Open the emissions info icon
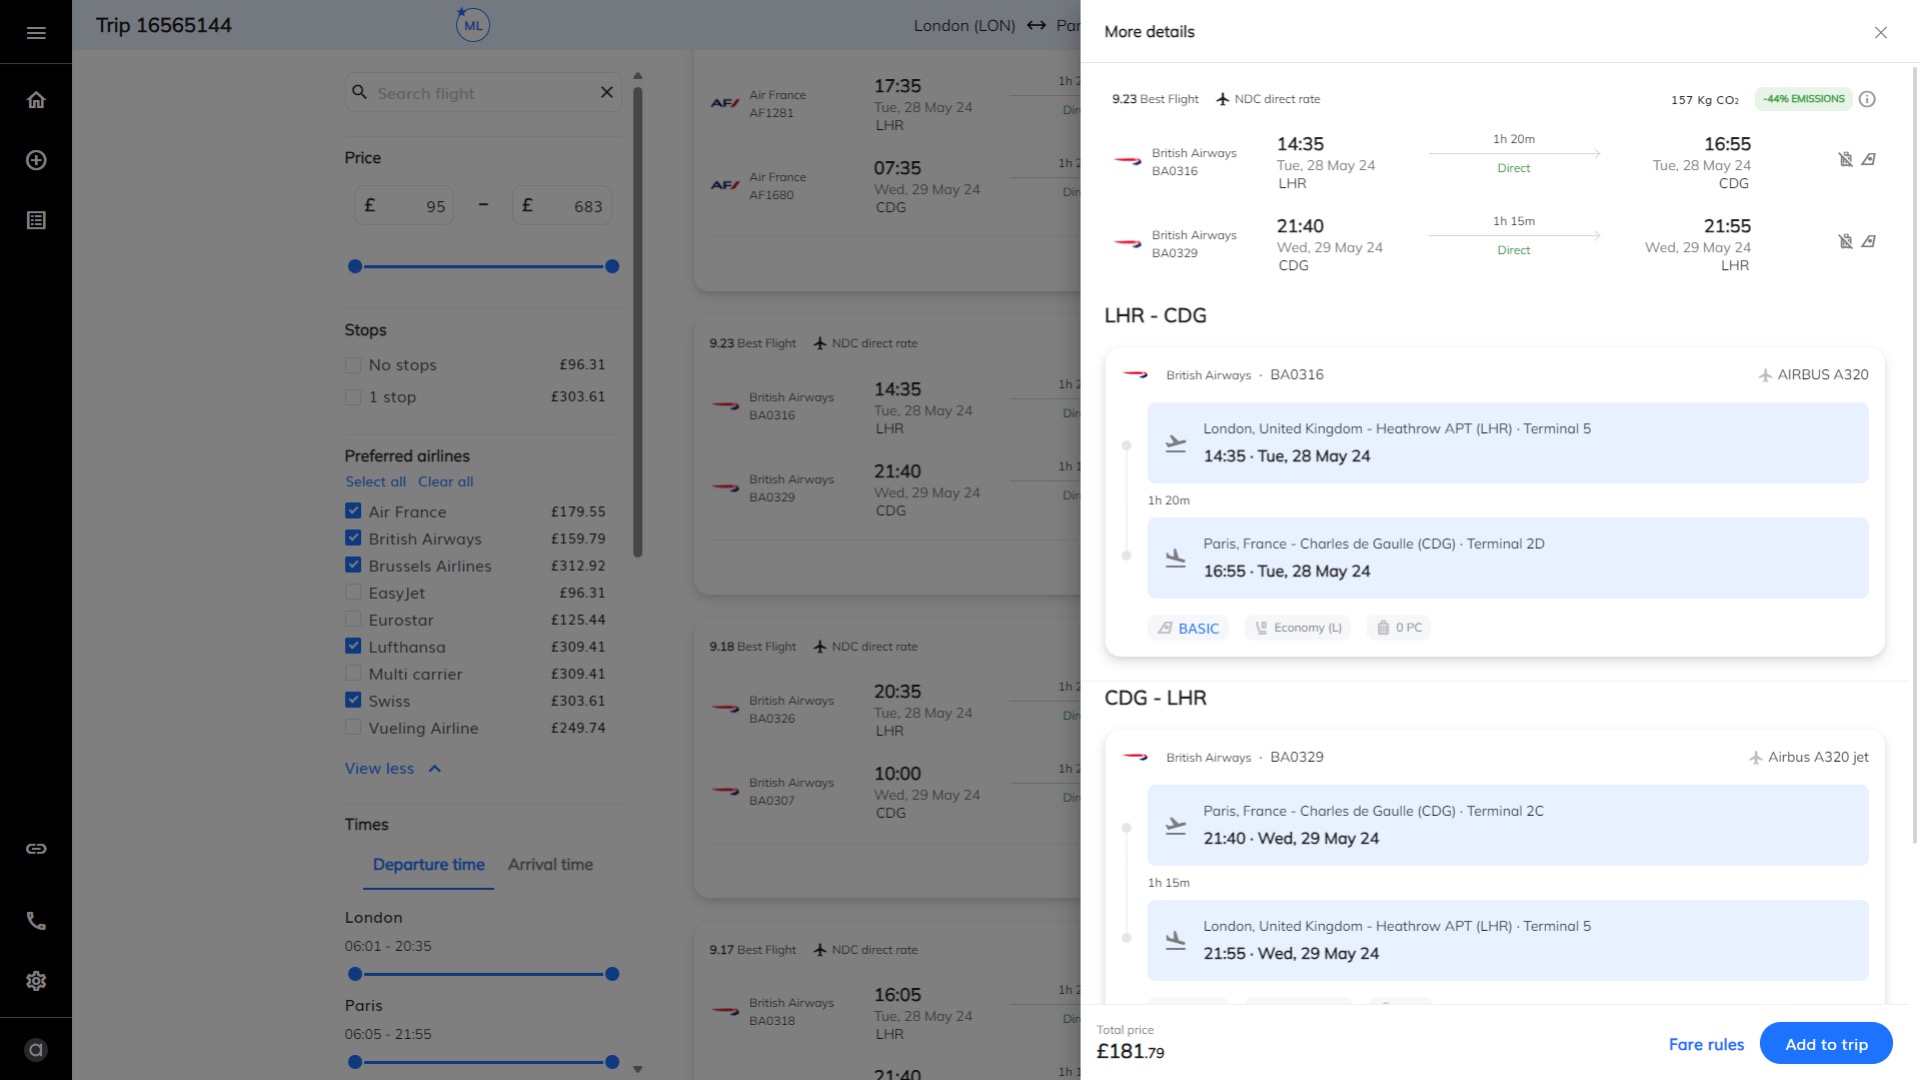Screen dimensions: 1920x1080 pyautogui.click(x=1867, y=99)
